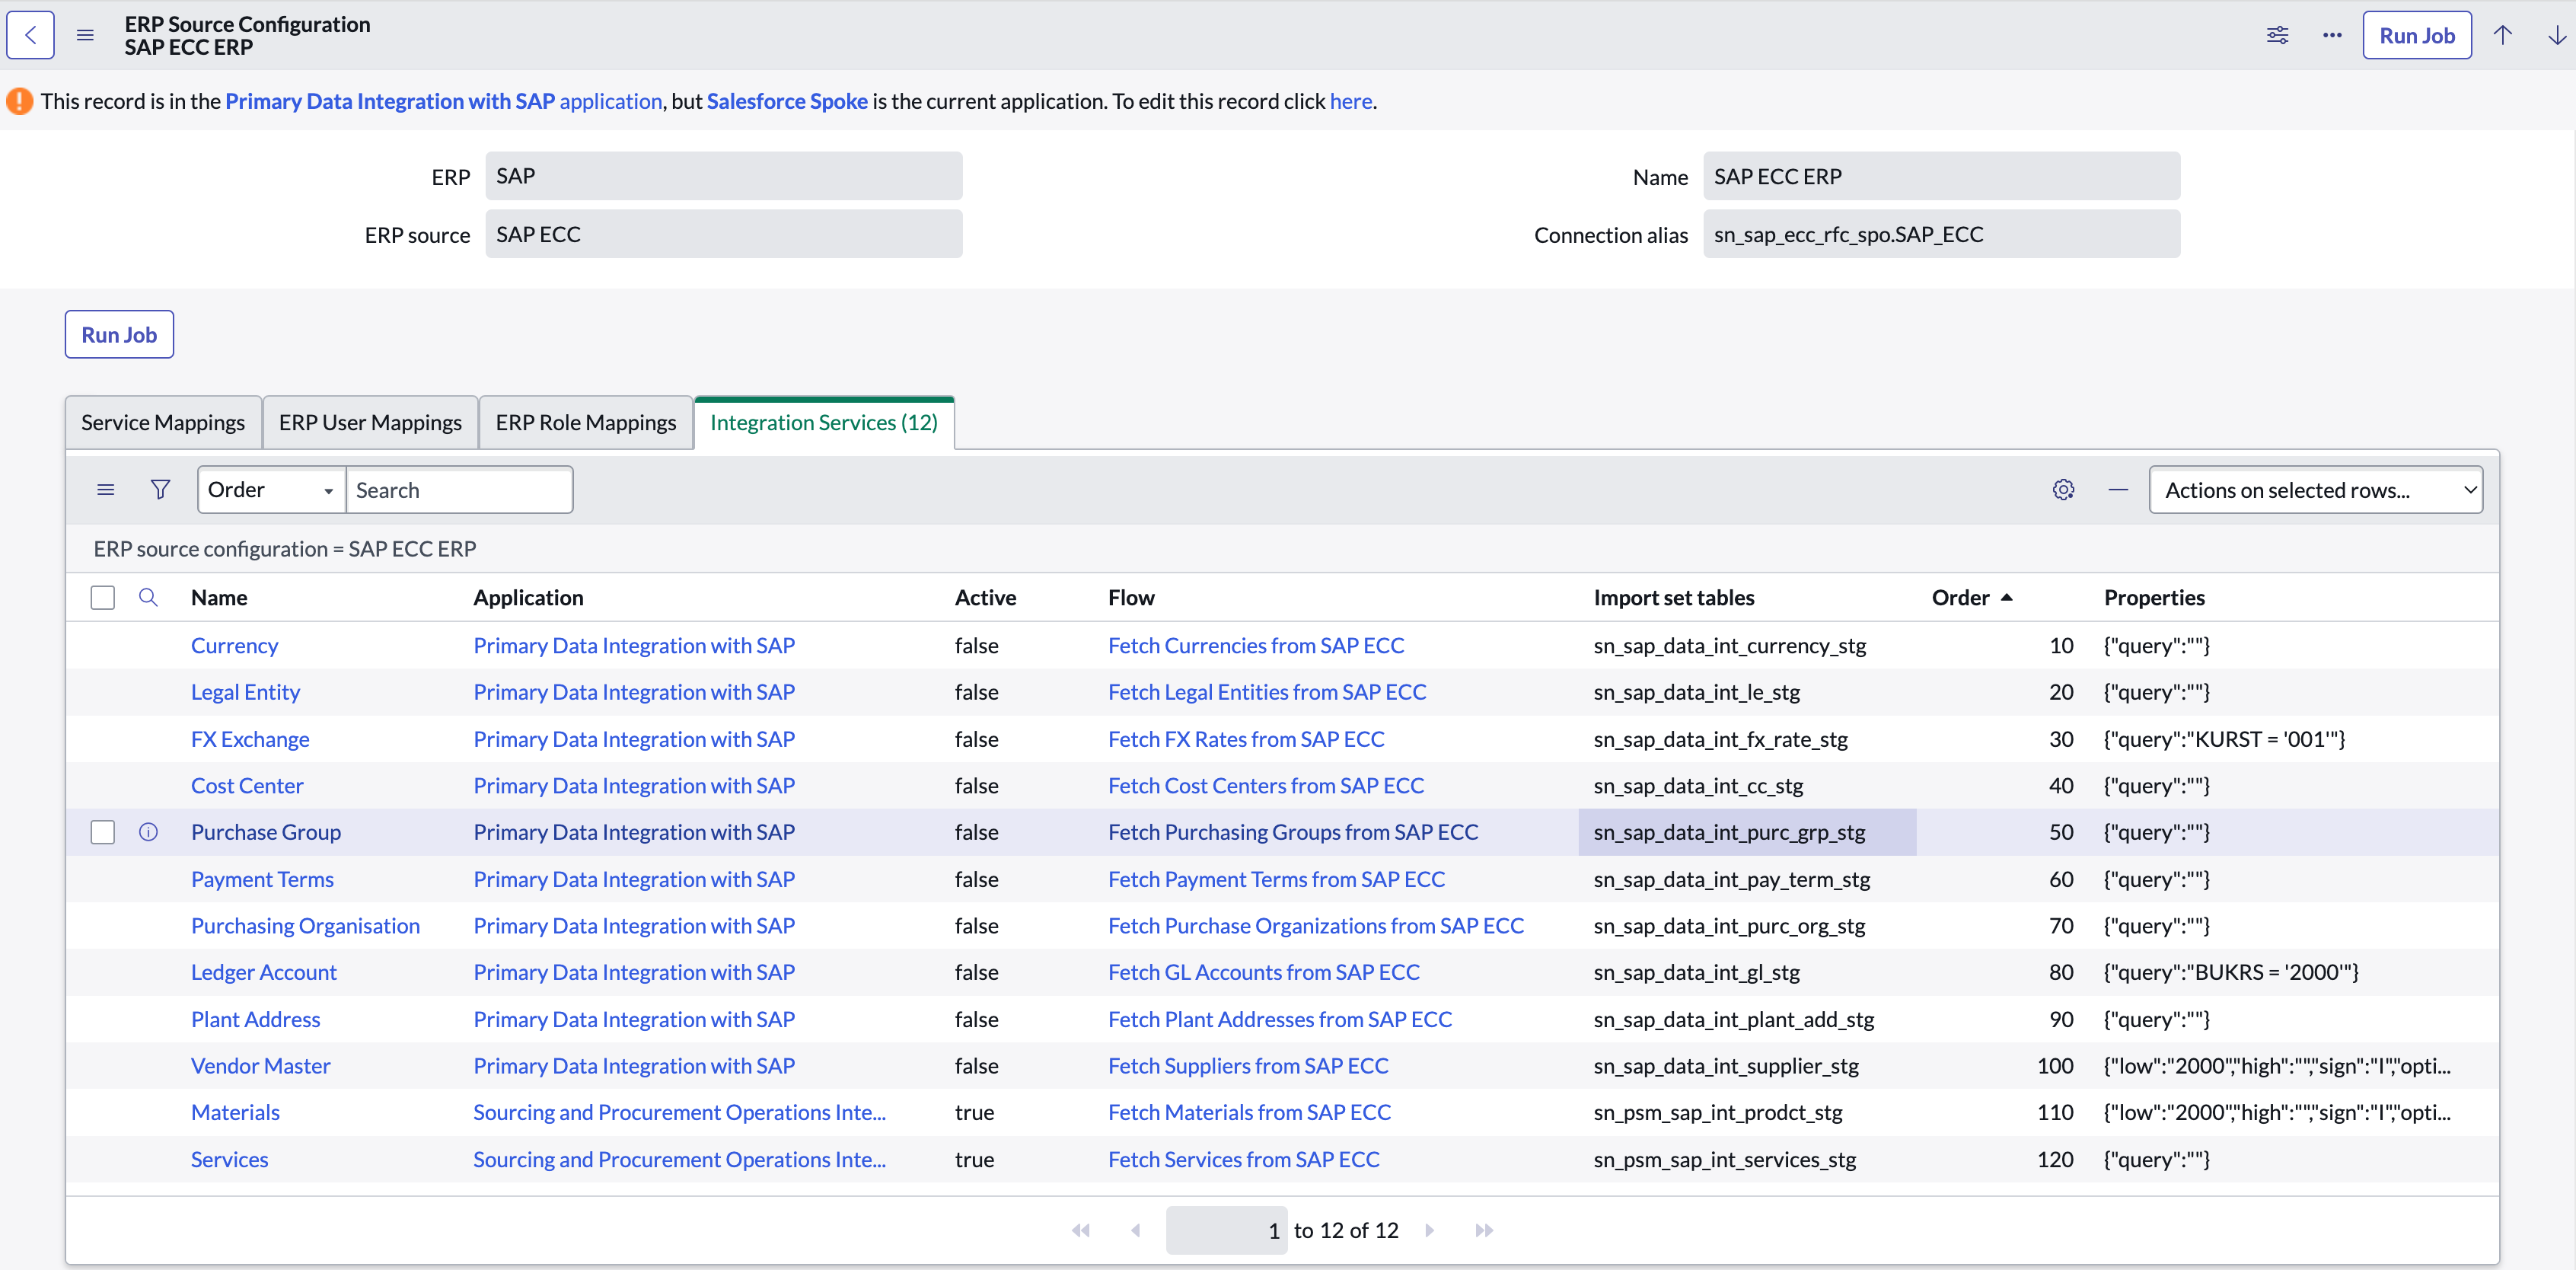2576x1270 pixels.
Task: Show the list filter funnel icon
Action: point(160,489)
